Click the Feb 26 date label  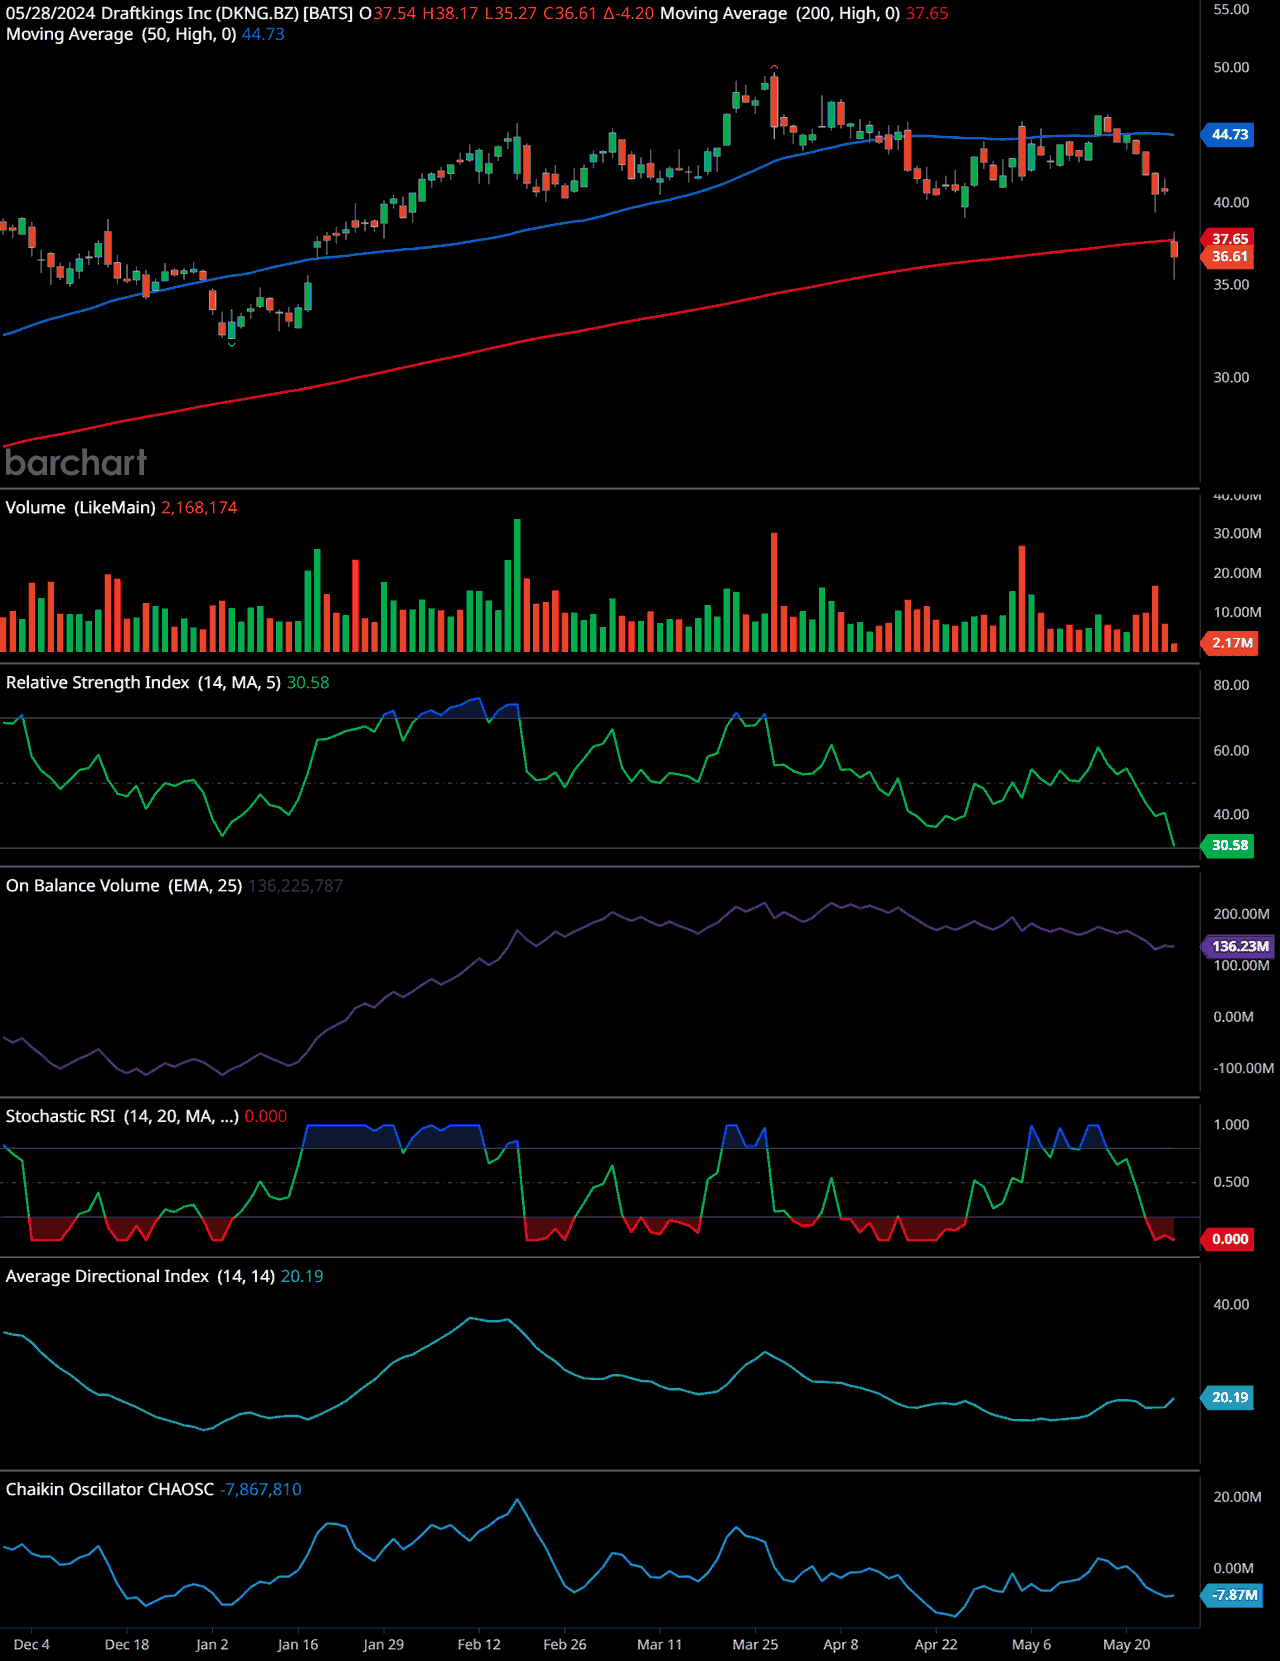(x=565, y=1645)
